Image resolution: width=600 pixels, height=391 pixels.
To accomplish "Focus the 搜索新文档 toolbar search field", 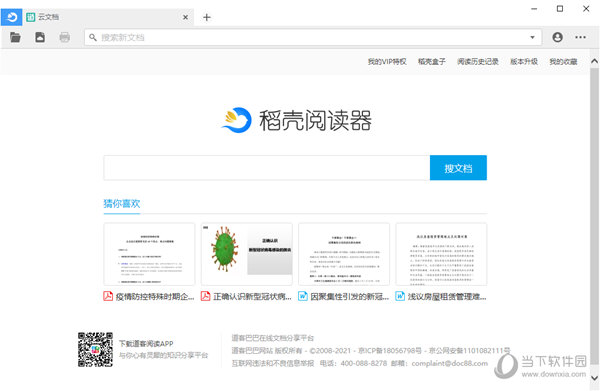I will point(313,37).
